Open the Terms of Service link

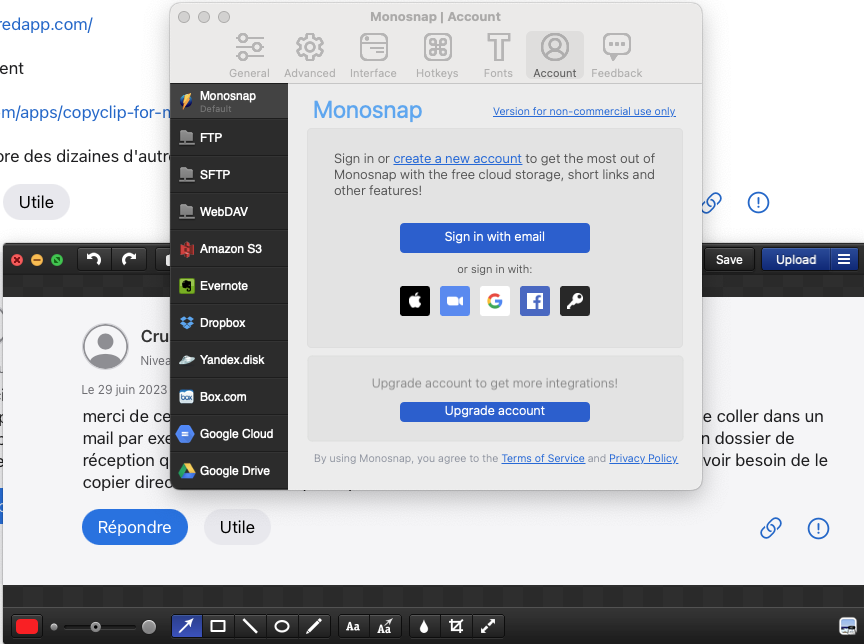543,458
